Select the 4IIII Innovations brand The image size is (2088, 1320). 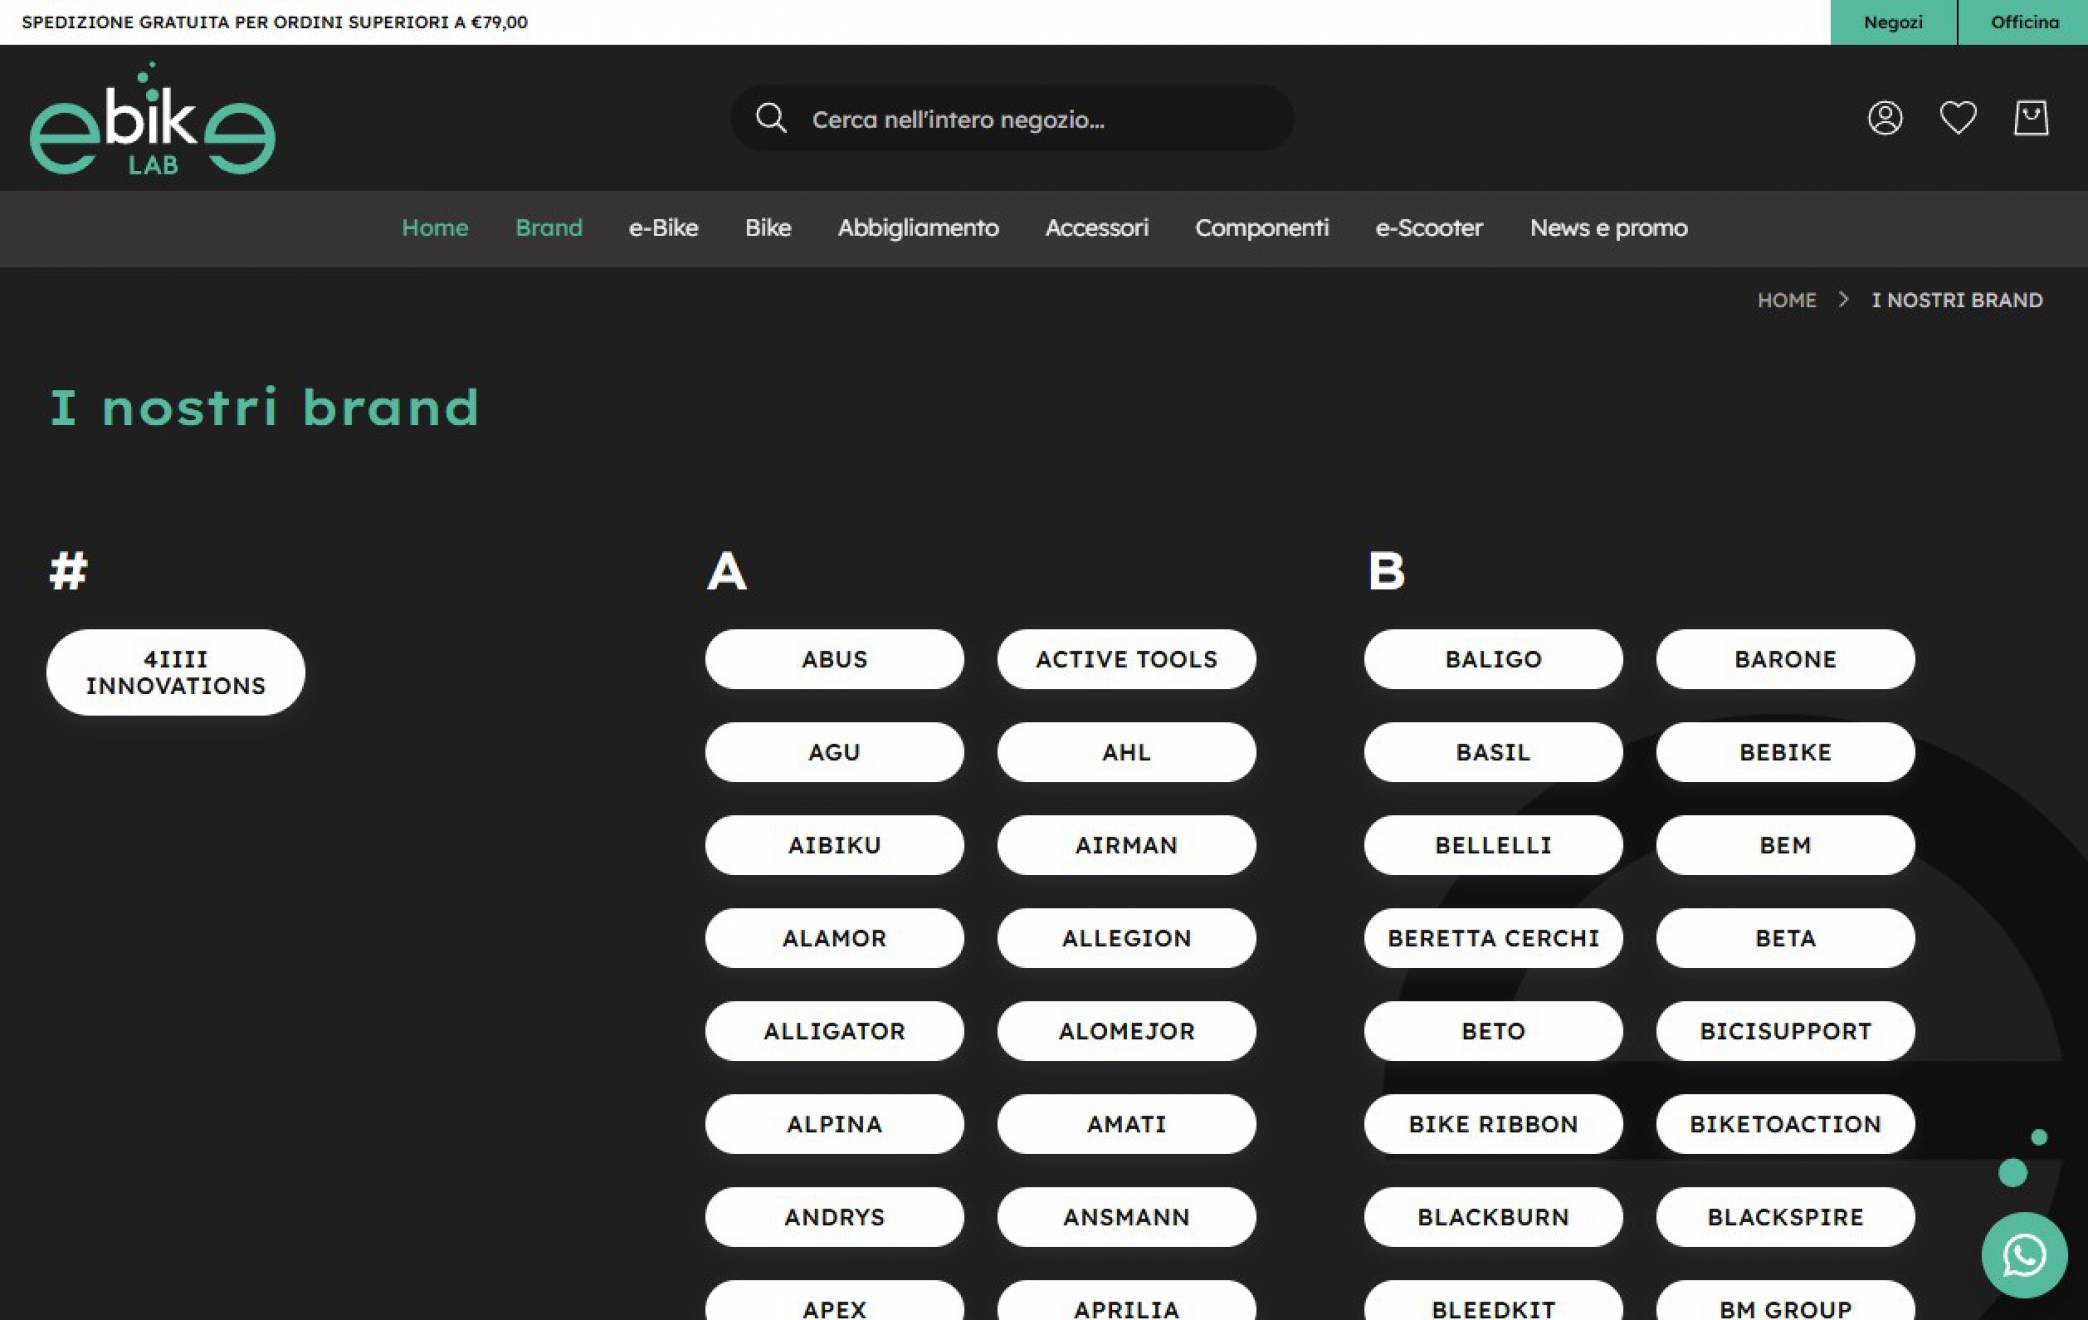point(176,672)
